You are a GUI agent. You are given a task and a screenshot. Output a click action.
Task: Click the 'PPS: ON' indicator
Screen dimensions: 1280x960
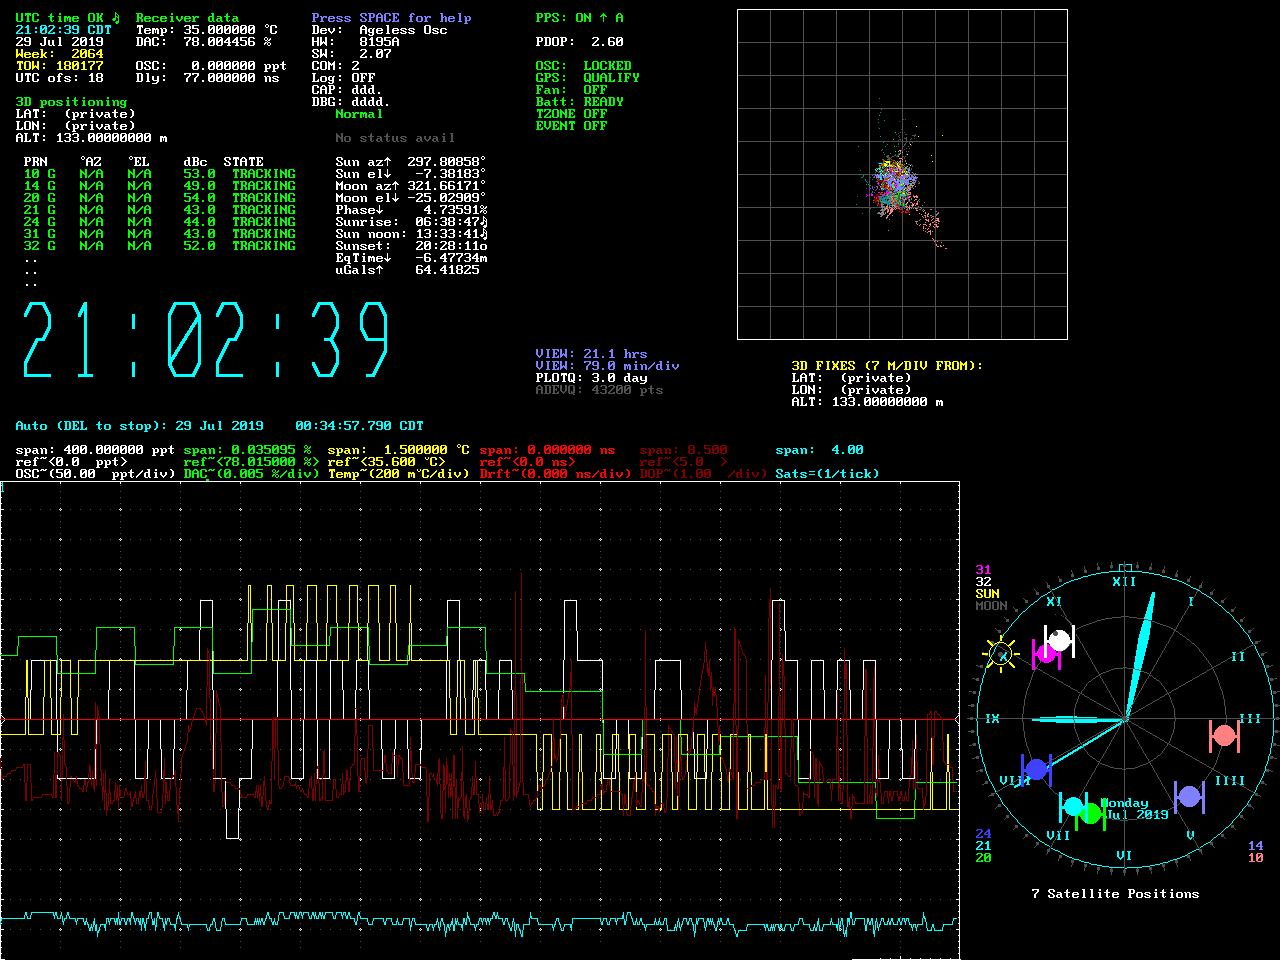click(x=579, y=18)
